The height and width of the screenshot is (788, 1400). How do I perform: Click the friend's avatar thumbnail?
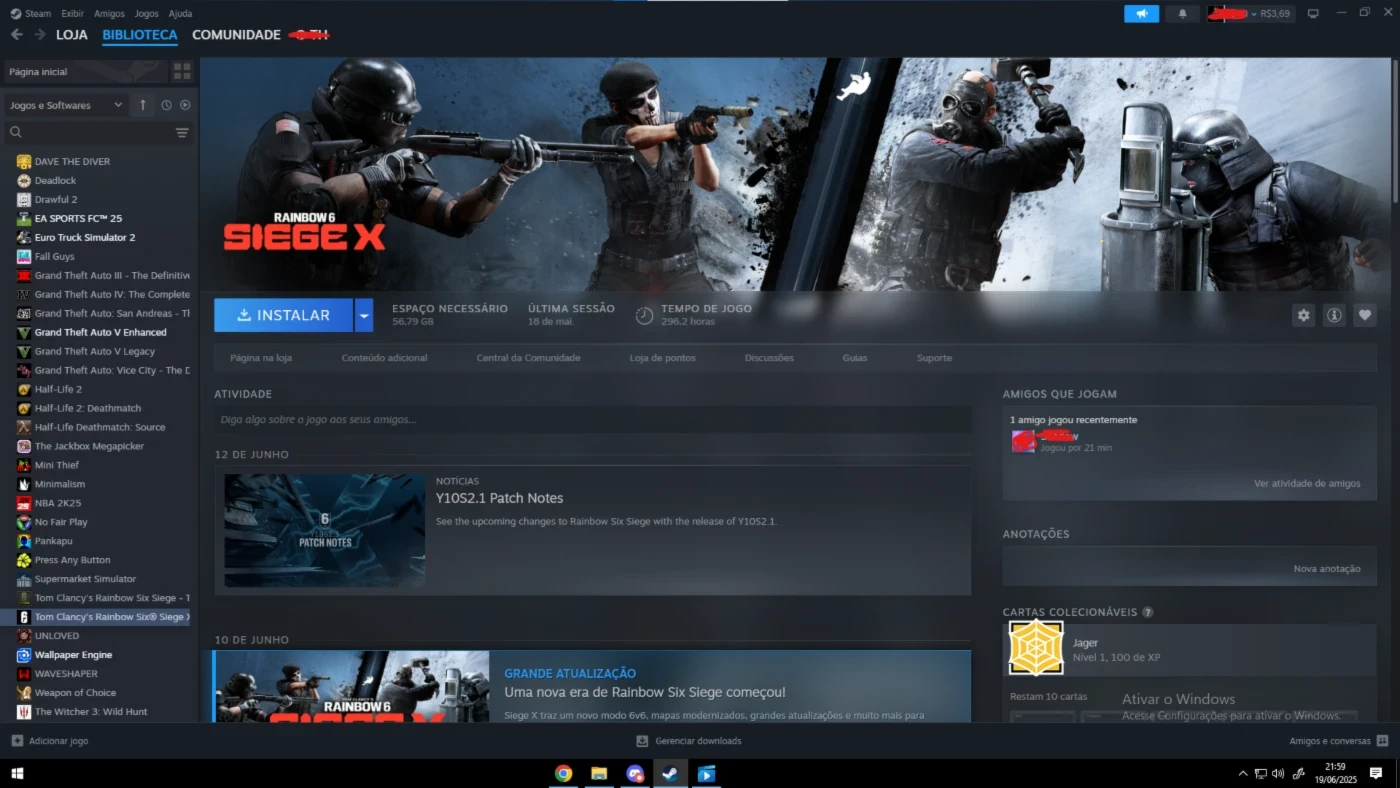1023,442
